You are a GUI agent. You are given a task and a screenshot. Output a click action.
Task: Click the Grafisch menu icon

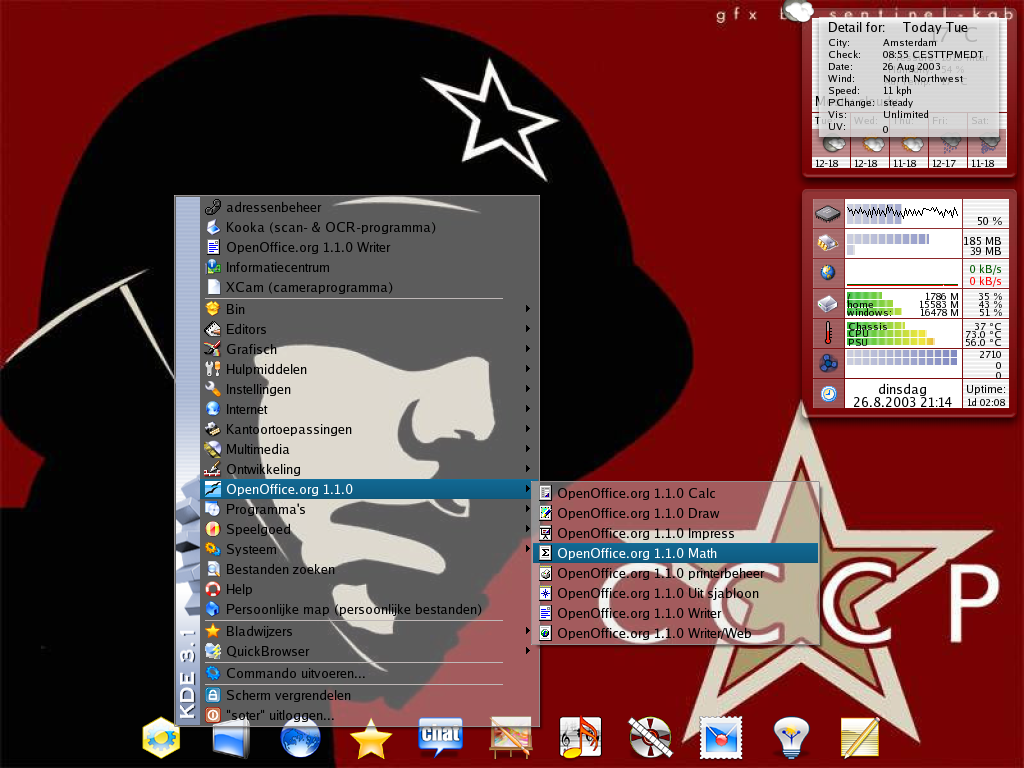click(212, 349)
